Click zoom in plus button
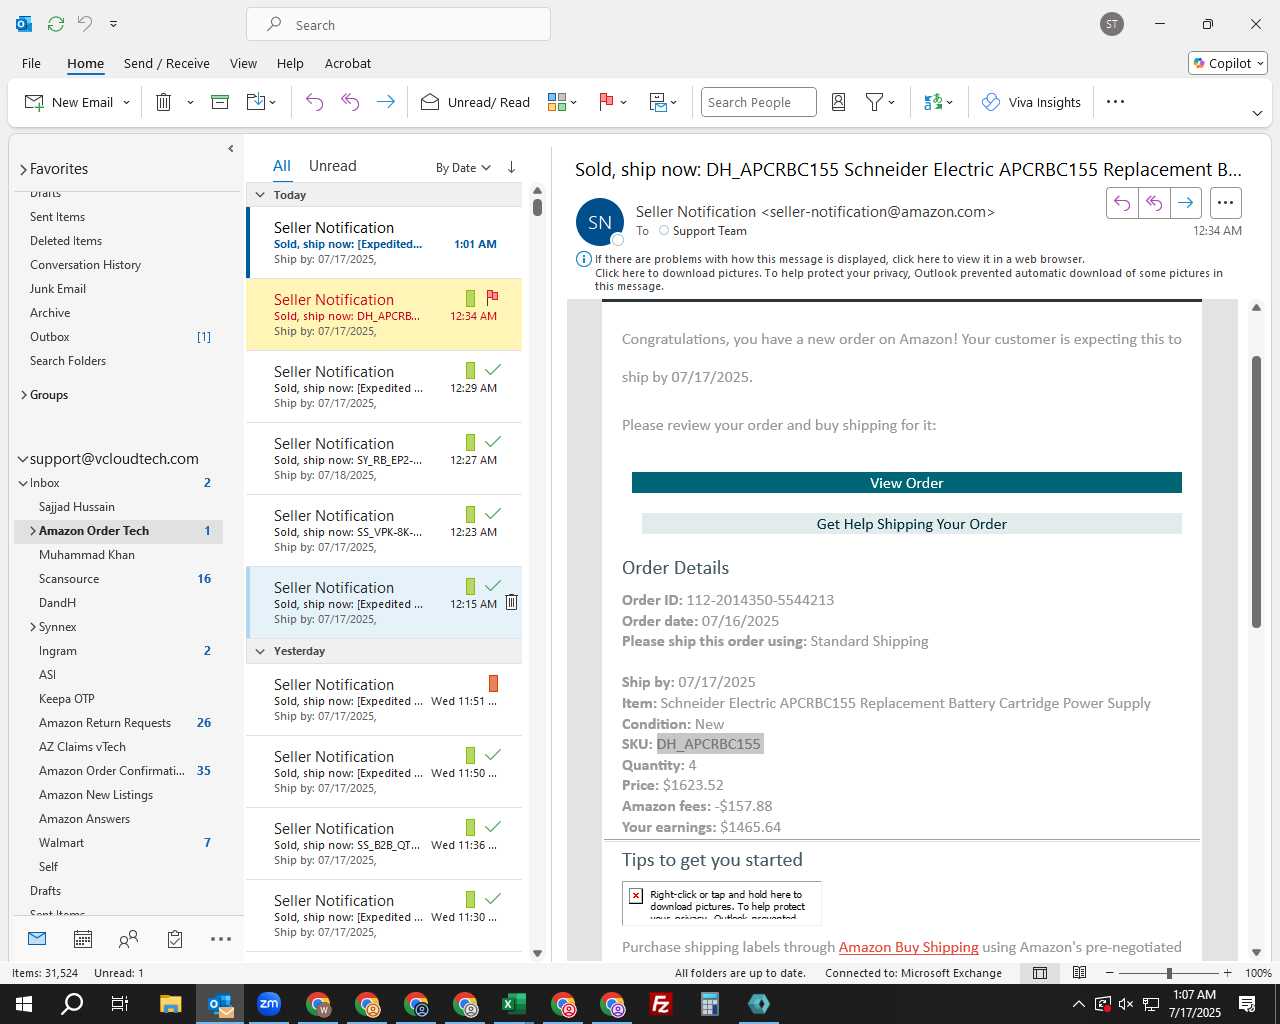Viewport: 1280px width, 1024px height. [x=1227, y=973]
